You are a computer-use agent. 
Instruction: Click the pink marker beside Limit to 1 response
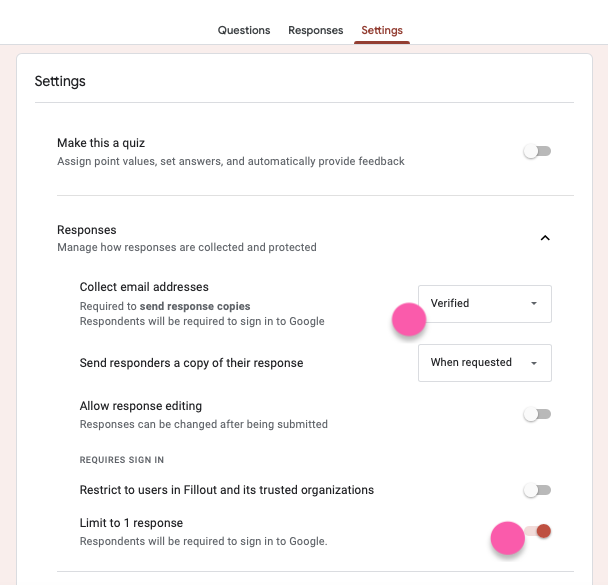pos(508,537)
